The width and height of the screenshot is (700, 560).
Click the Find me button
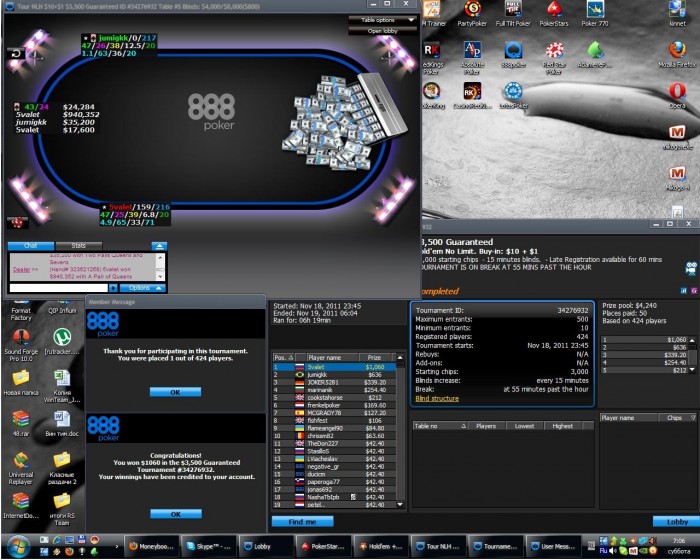click(x=302, y=522)
